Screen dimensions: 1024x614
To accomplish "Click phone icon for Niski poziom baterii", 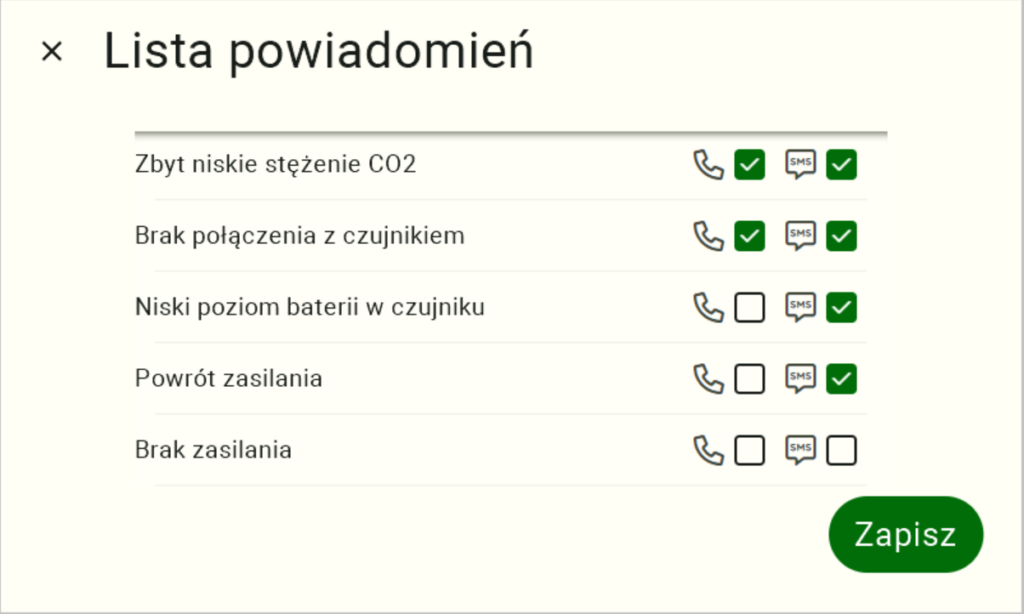I will click(709, 307).
